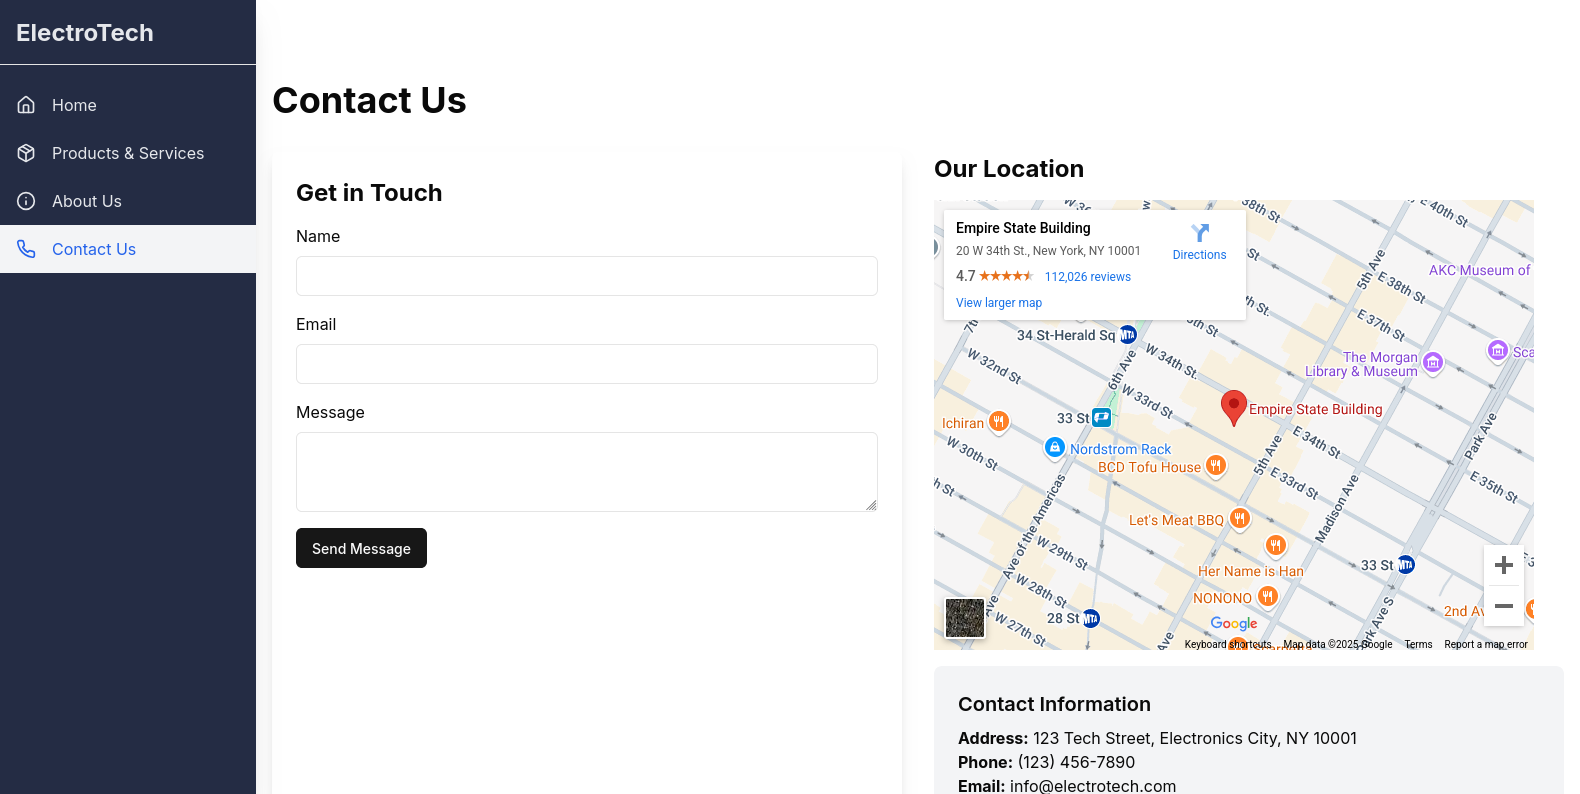Click the Report a map error link
1580x794 pixels.
tap(1486, 644)
